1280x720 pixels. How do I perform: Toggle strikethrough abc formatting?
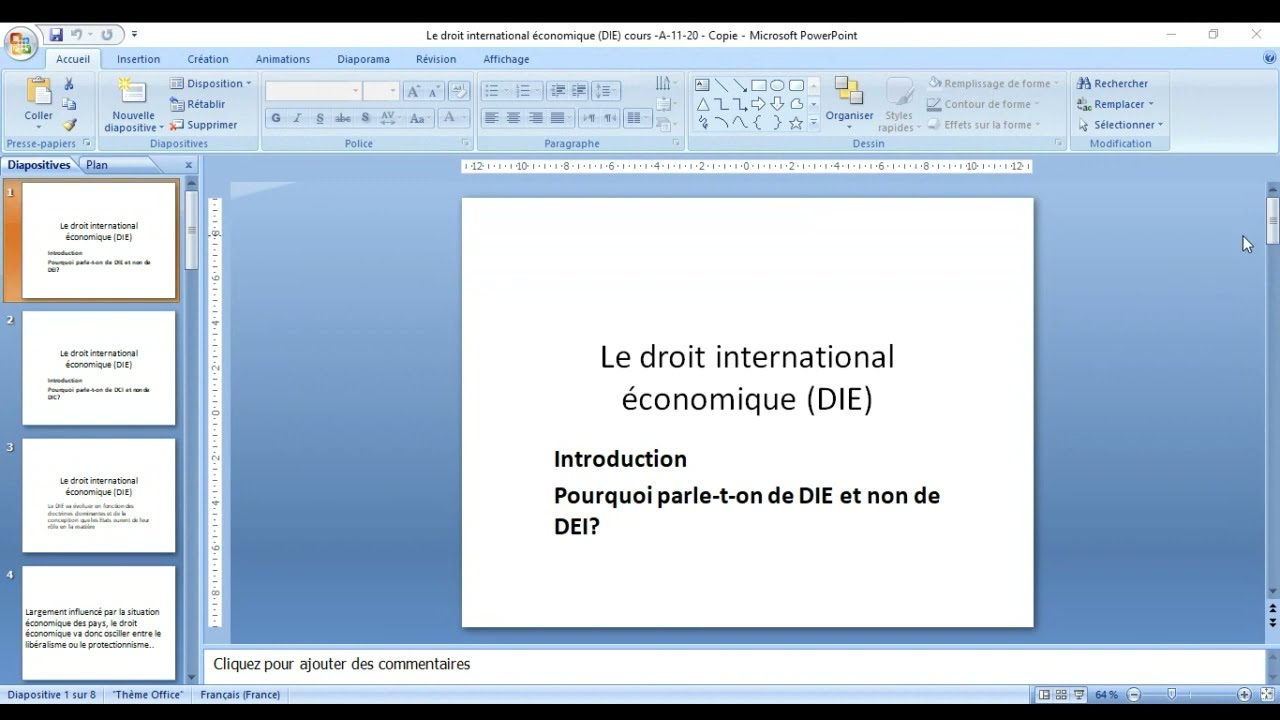pos(343,118)
